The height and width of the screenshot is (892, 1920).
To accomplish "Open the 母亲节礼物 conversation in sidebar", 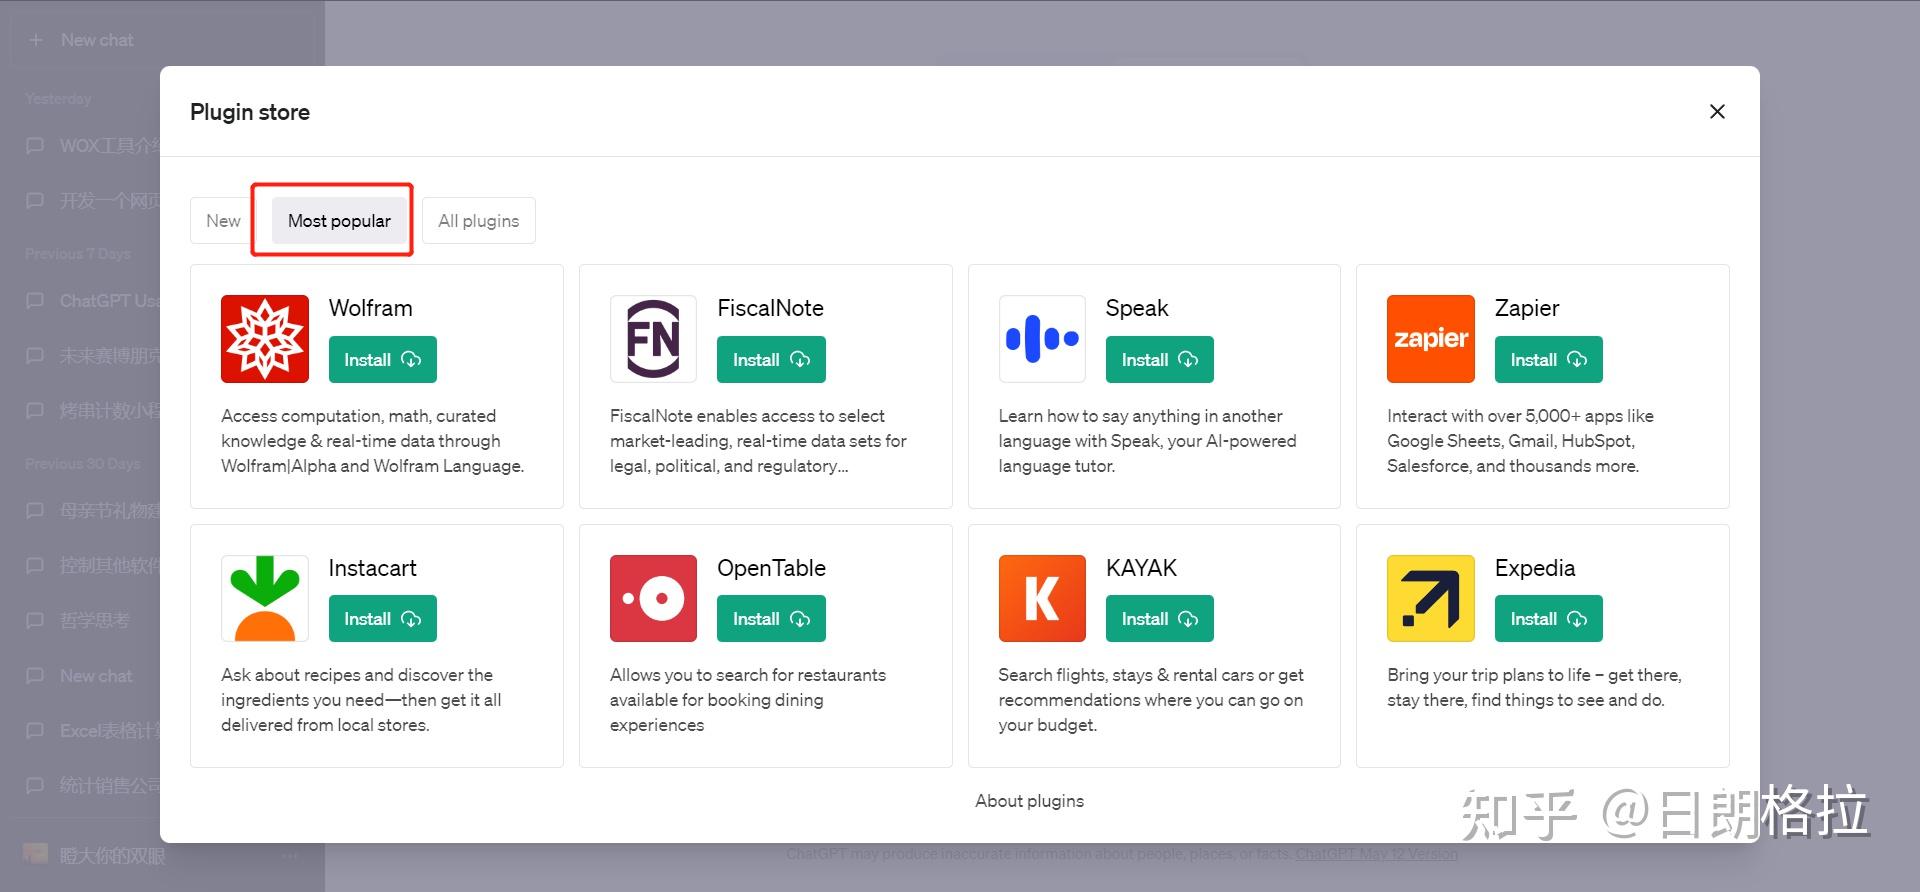I will tap(92, 511).
